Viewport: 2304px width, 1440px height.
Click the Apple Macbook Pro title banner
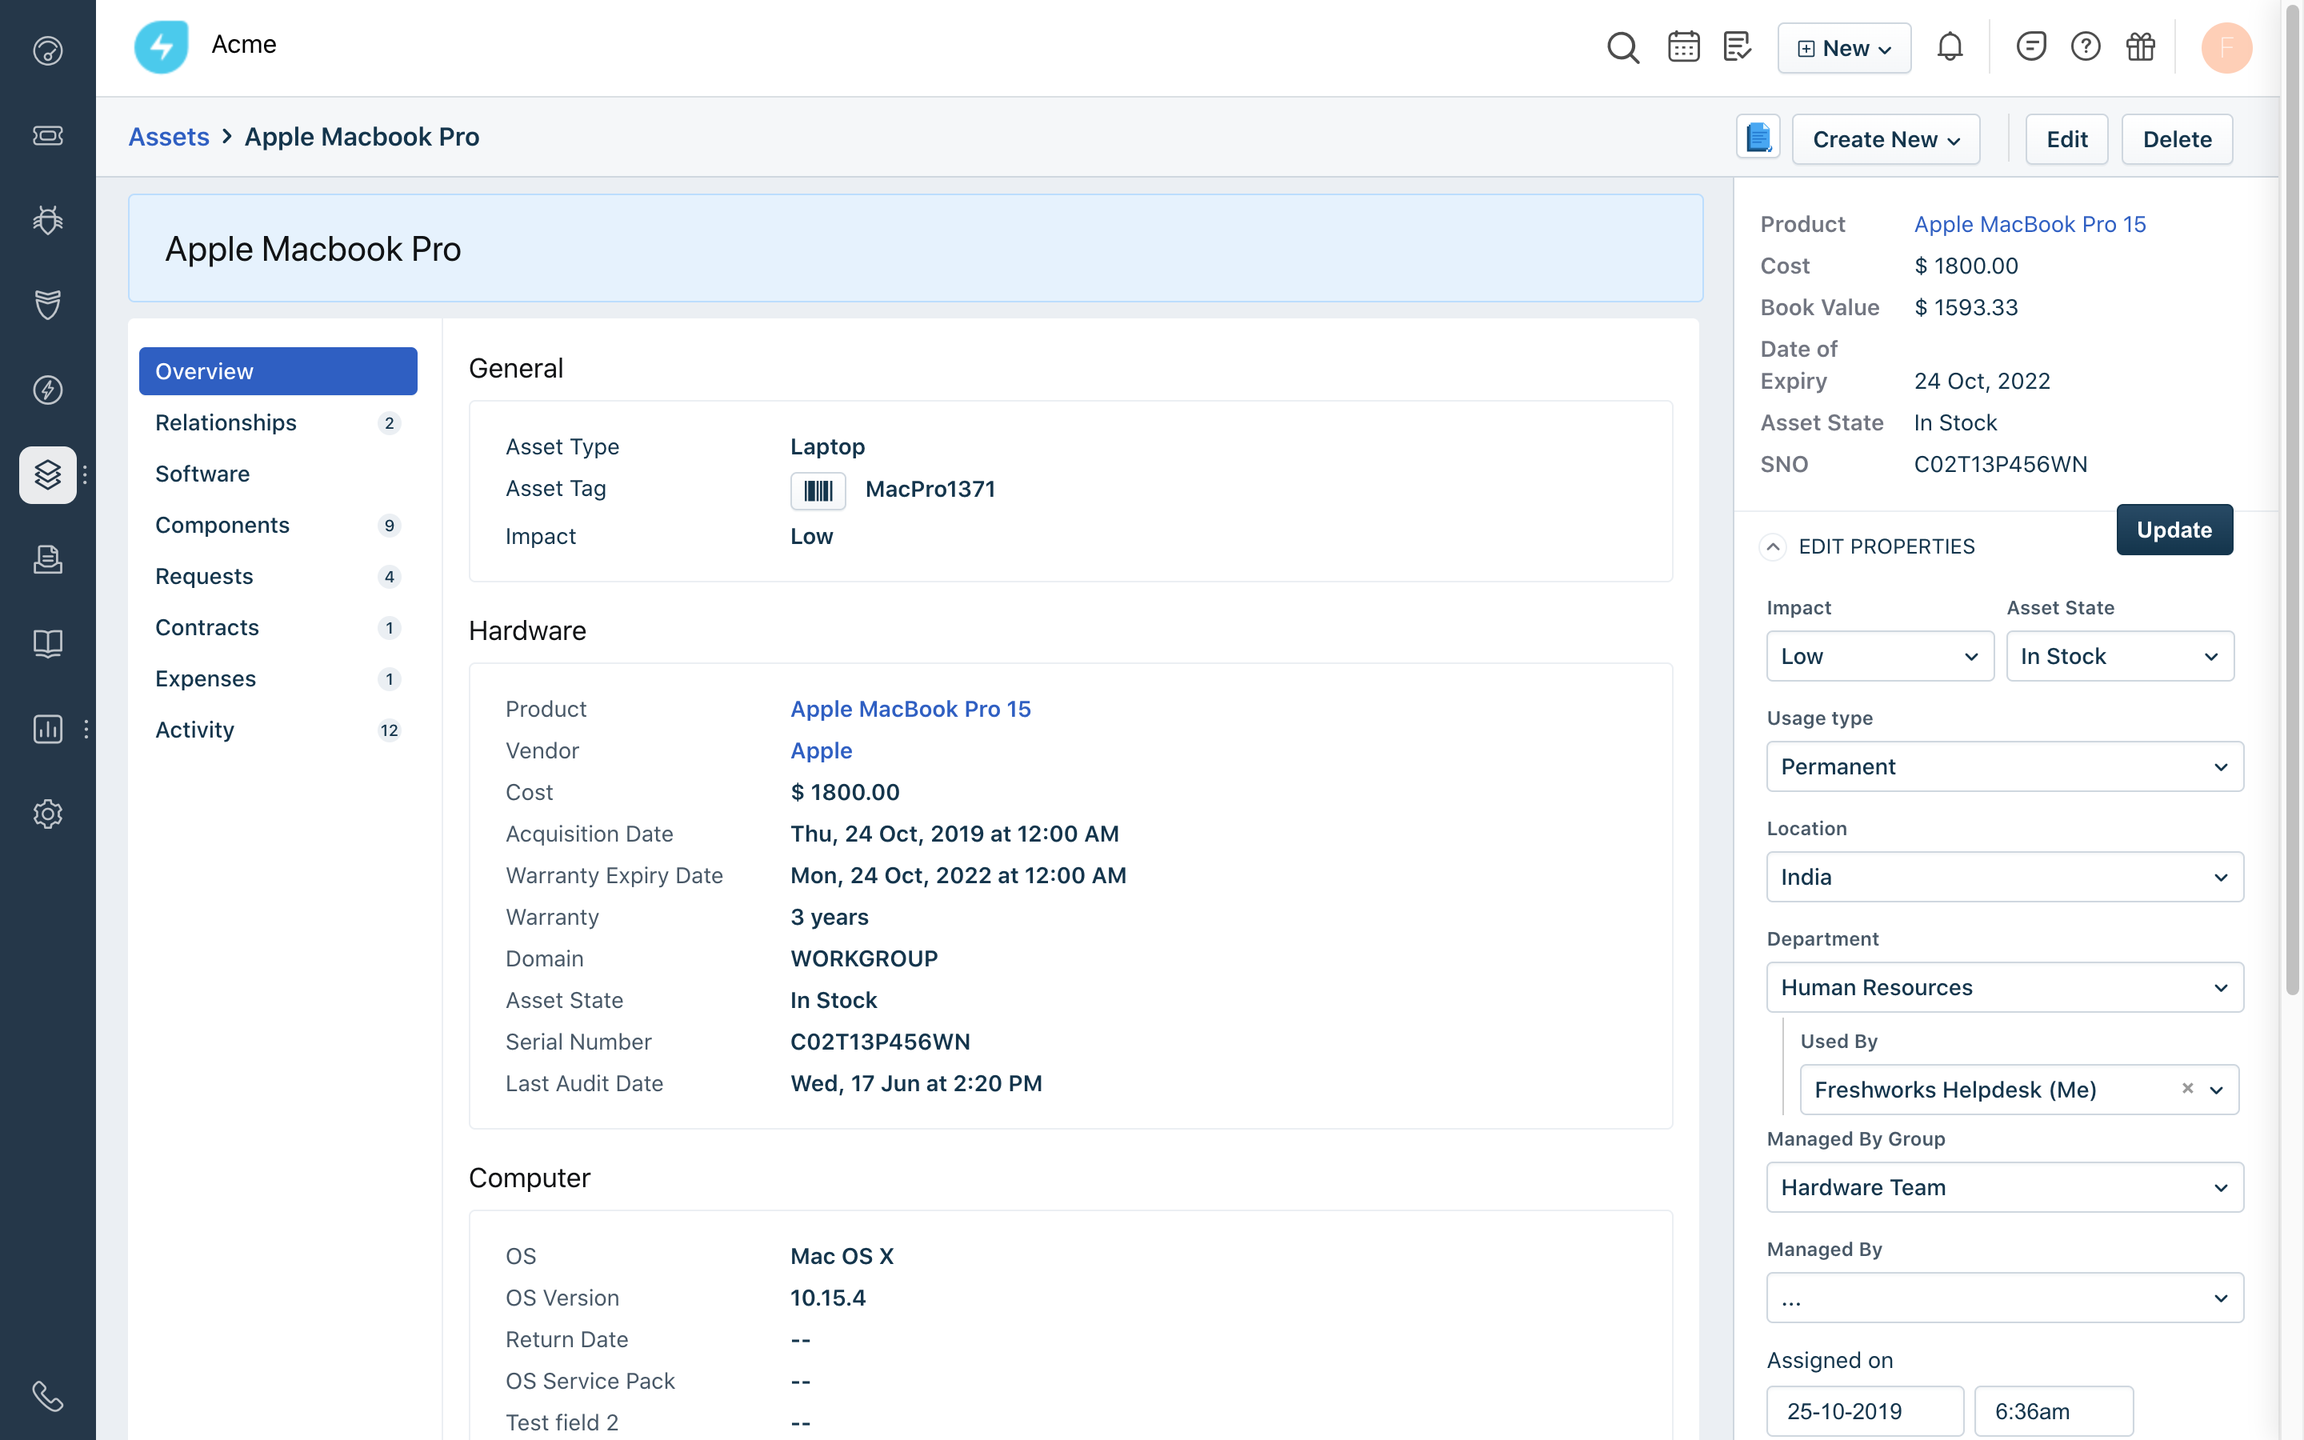coord(915,248)
